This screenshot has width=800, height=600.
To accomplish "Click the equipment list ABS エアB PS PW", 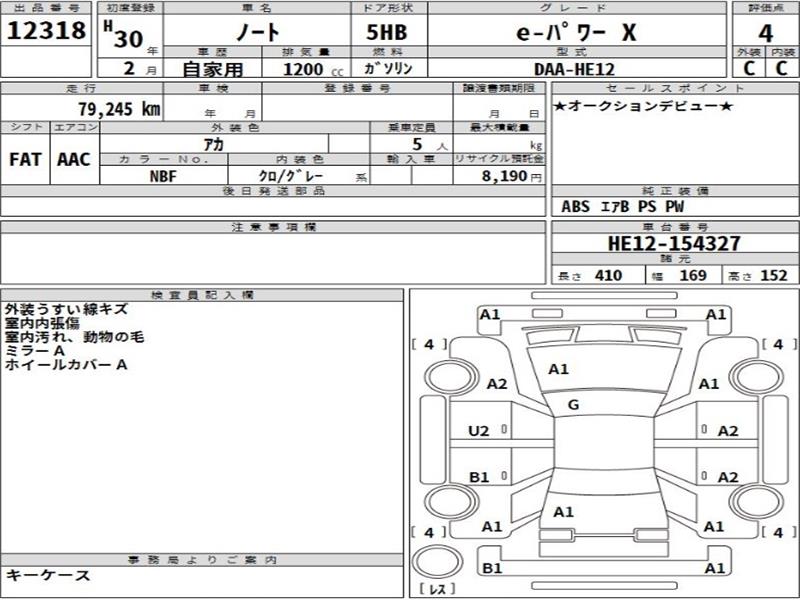I will (622, 207).
